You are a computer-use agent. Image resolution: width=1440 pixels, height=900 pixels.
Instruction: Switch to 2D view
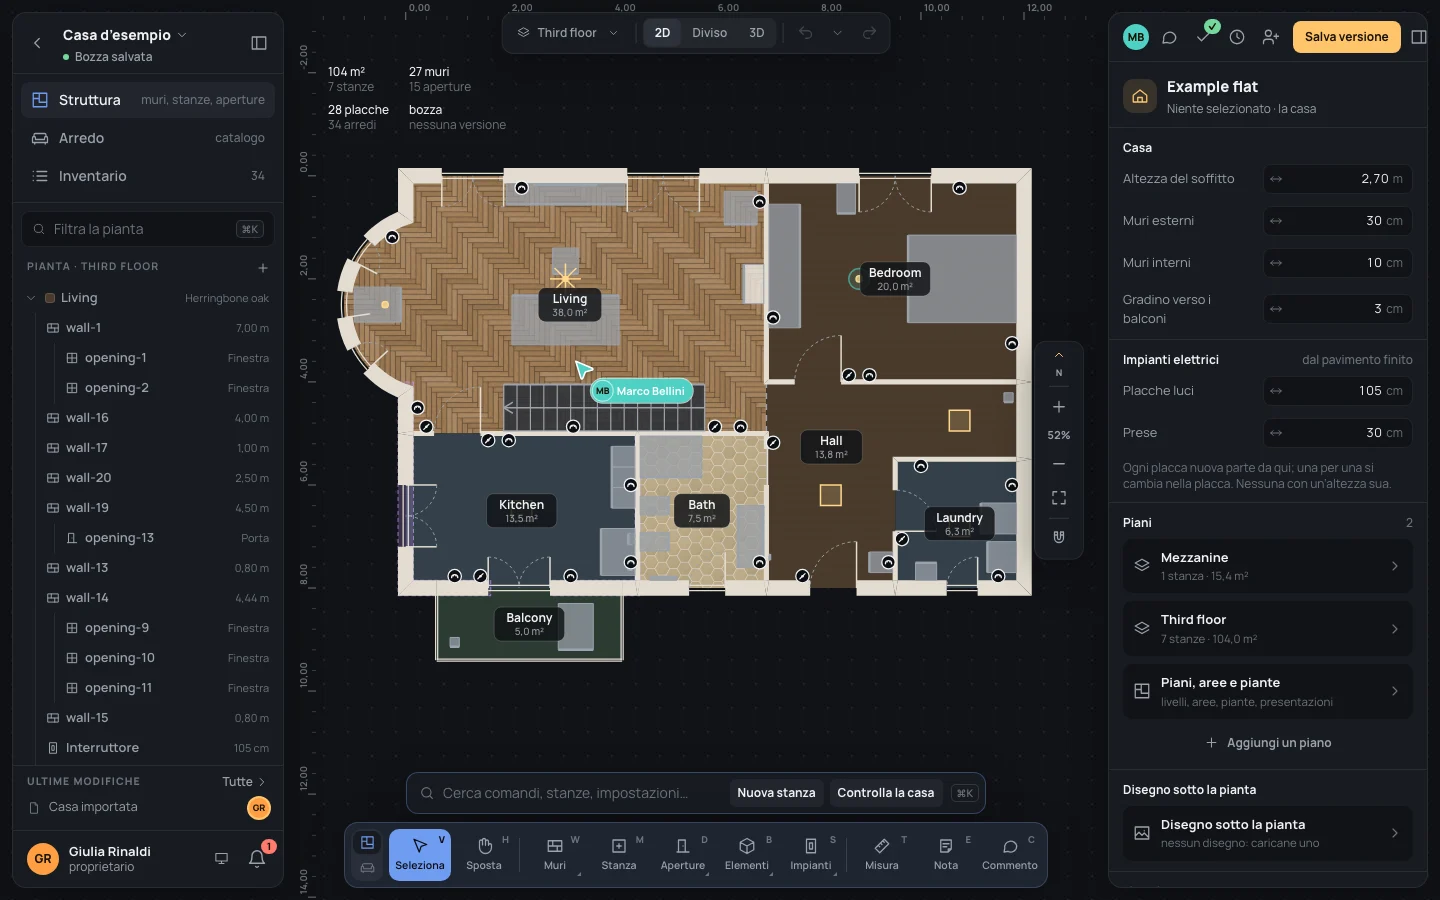coord(662,33)
